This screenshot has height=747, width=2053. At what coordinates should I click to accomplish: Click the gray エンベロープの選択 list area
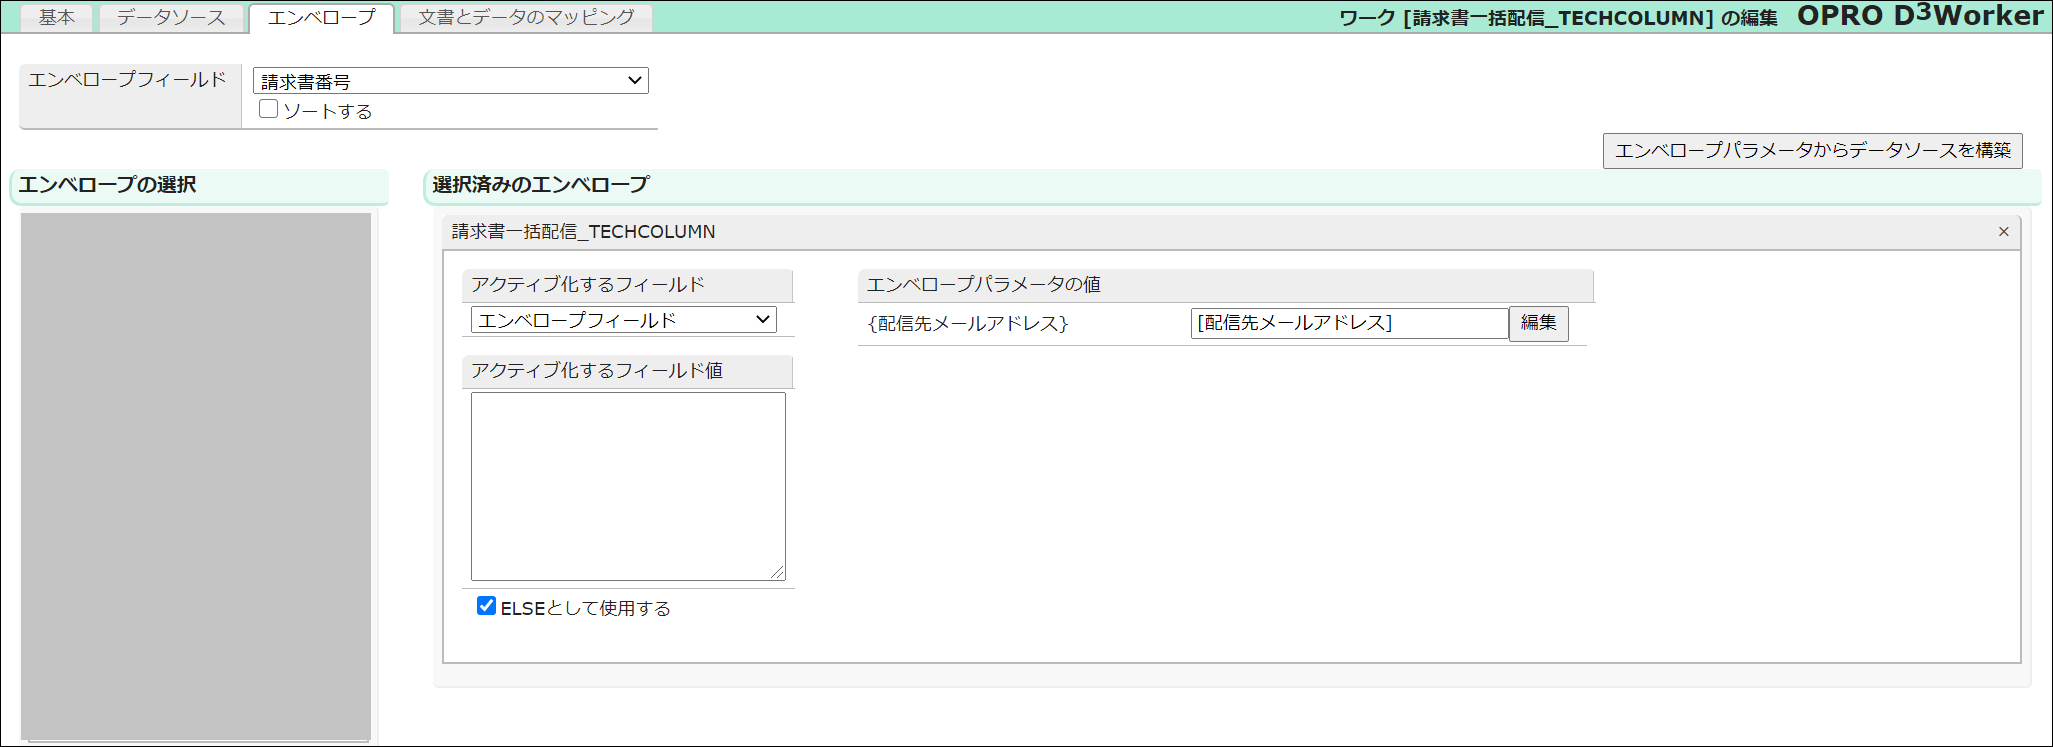coord(196,476)
